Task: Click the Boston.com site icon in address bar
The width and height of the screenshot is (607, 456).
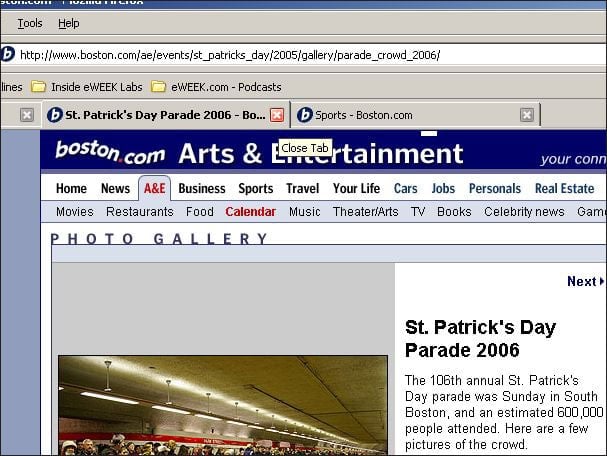Action: (7, 54)
